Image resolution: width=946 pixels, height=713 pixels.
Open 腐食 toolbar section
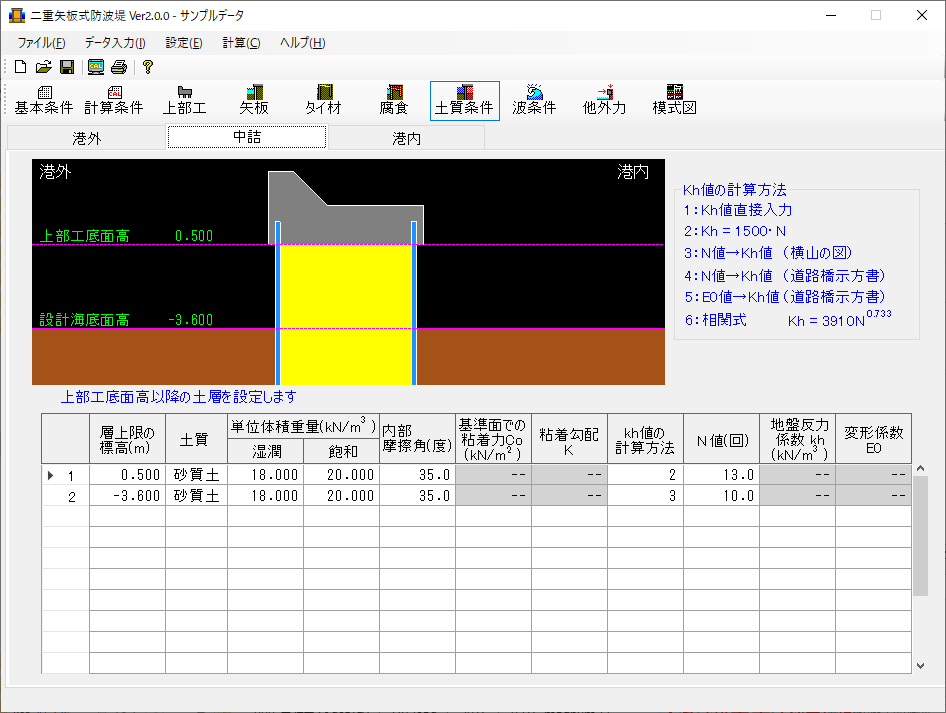(x=394, y=101)
